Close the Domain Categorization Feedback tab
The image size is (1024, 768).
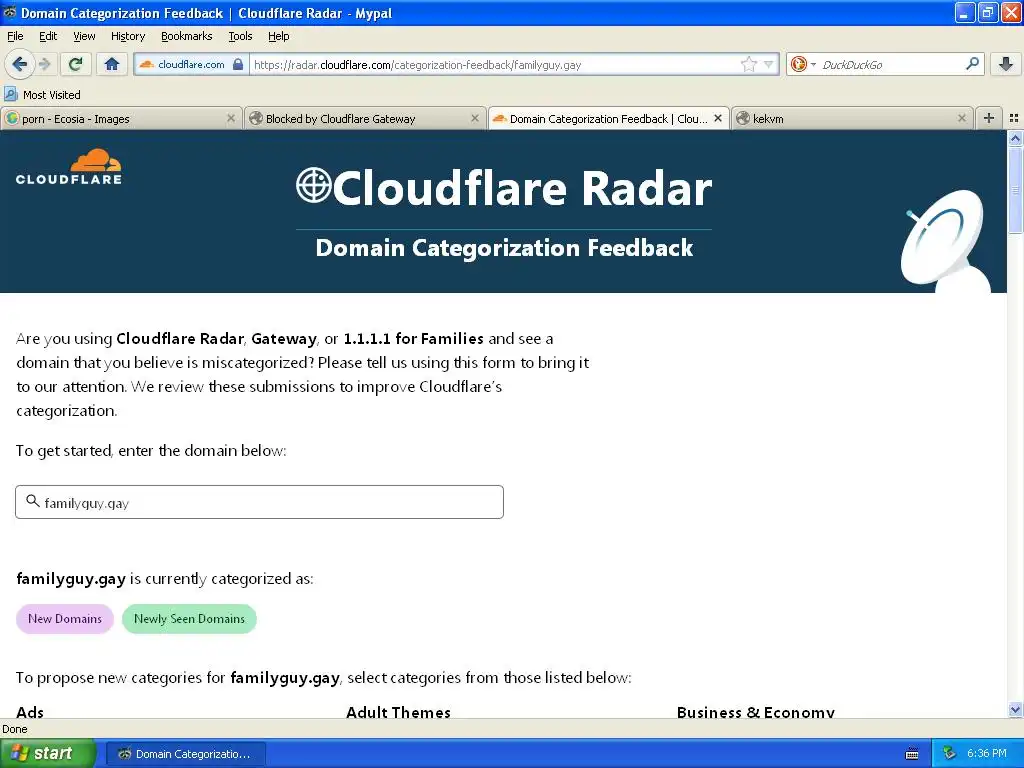(x=718, y=118)
